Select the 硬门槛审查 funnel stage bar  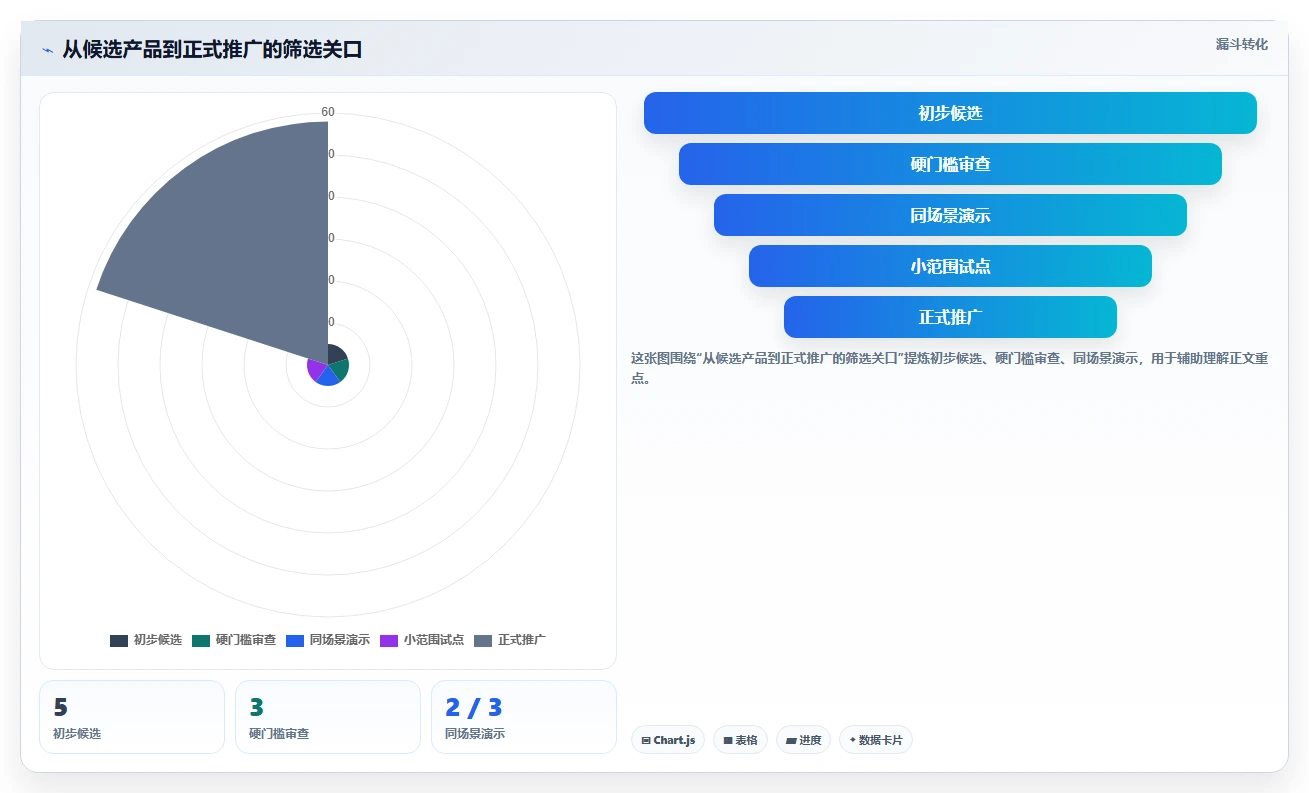[x=950, y=164]
